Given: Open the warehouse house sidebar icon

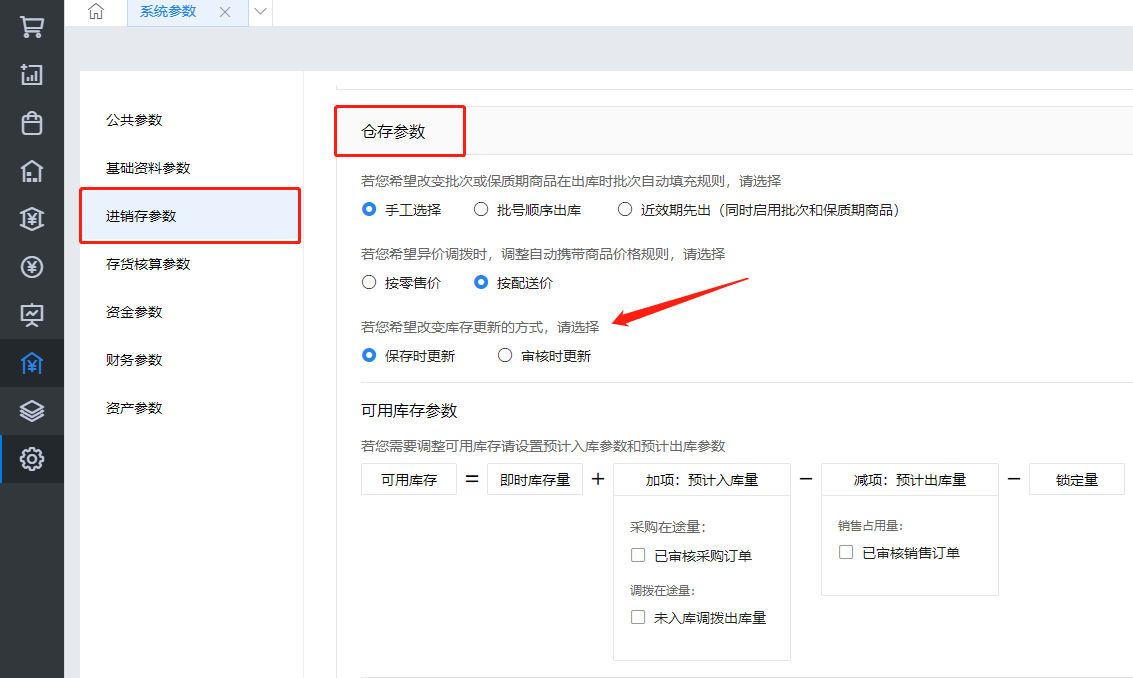Looking at the screenshot, I should coord(32,171).
